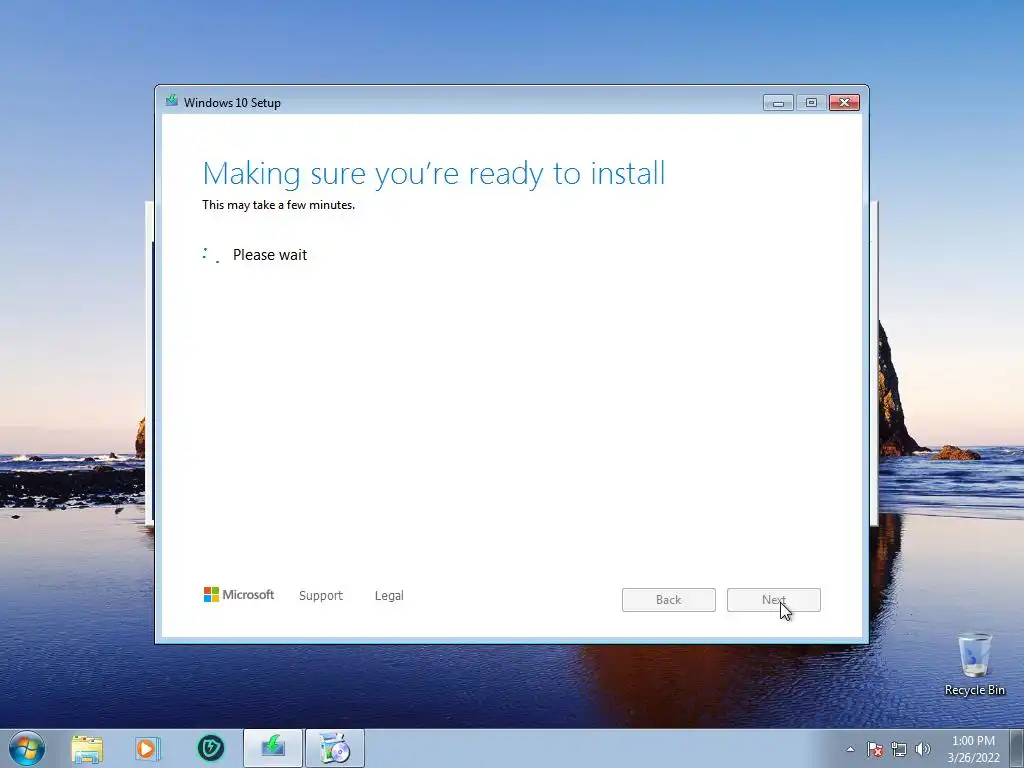1024x768 pixels.
Task: Open the green shield app on taskbar
Action: [x=210, y=748]
